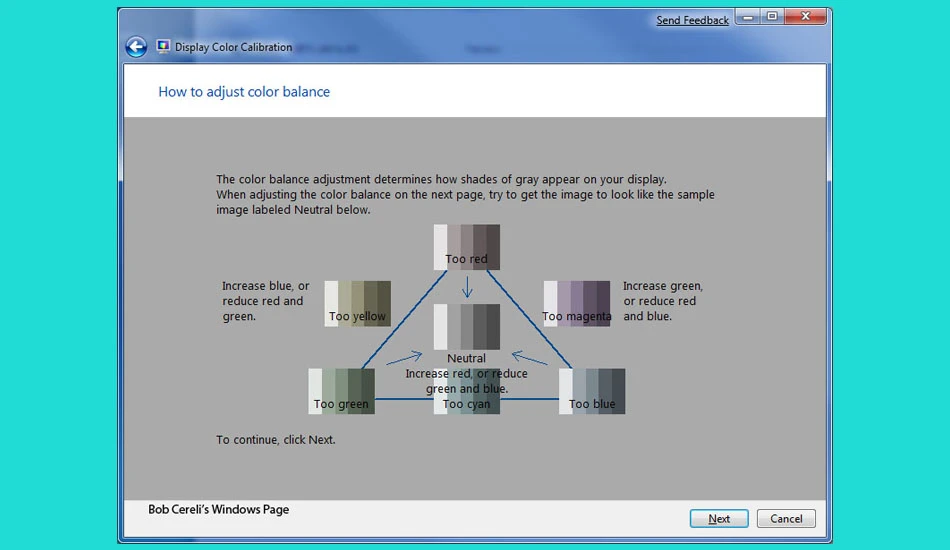Viewport: 950px width, 550px height.
Task: Proceed with the Next button
Action: [719, 519]
